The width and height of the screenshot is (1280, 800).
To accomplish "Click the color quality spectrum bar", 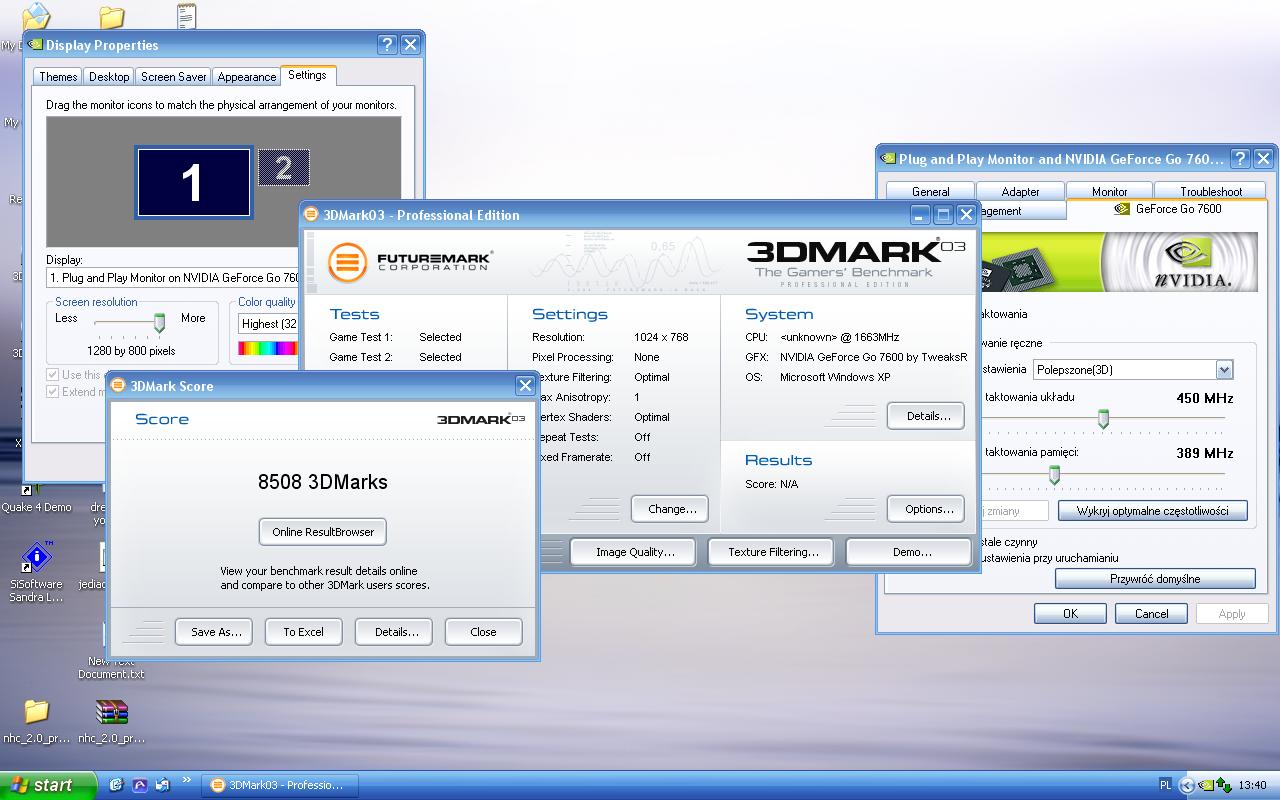I will [268, 348].
